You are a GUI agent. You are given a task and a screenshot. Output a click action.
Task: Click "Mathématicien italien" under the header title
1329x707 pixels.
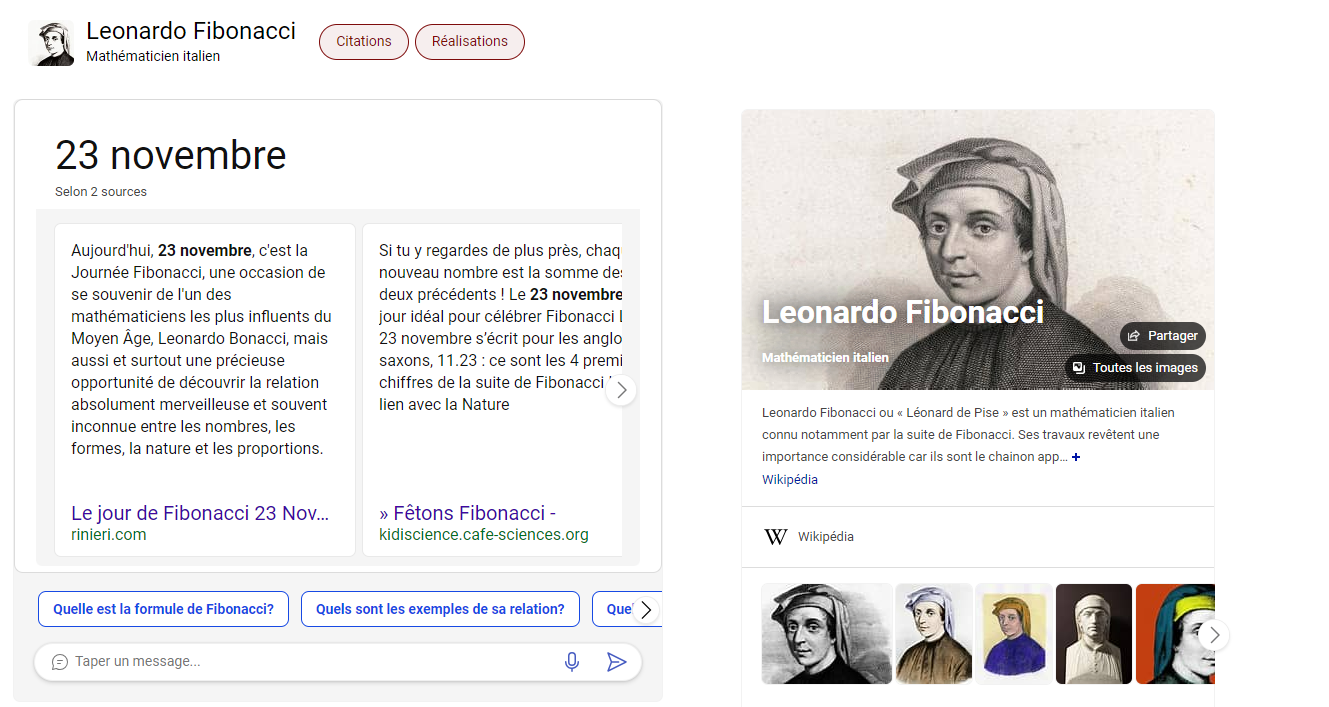(153, 57)
